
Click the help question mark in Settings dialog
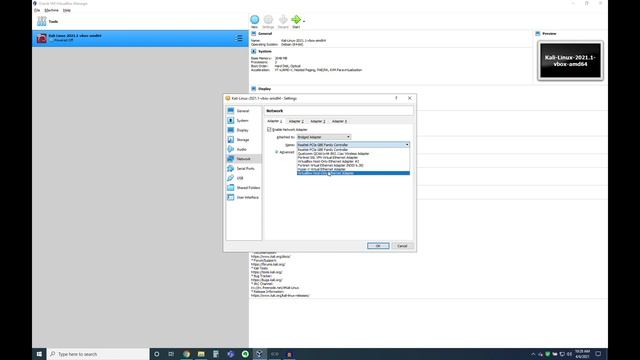(x=396, y=98)
